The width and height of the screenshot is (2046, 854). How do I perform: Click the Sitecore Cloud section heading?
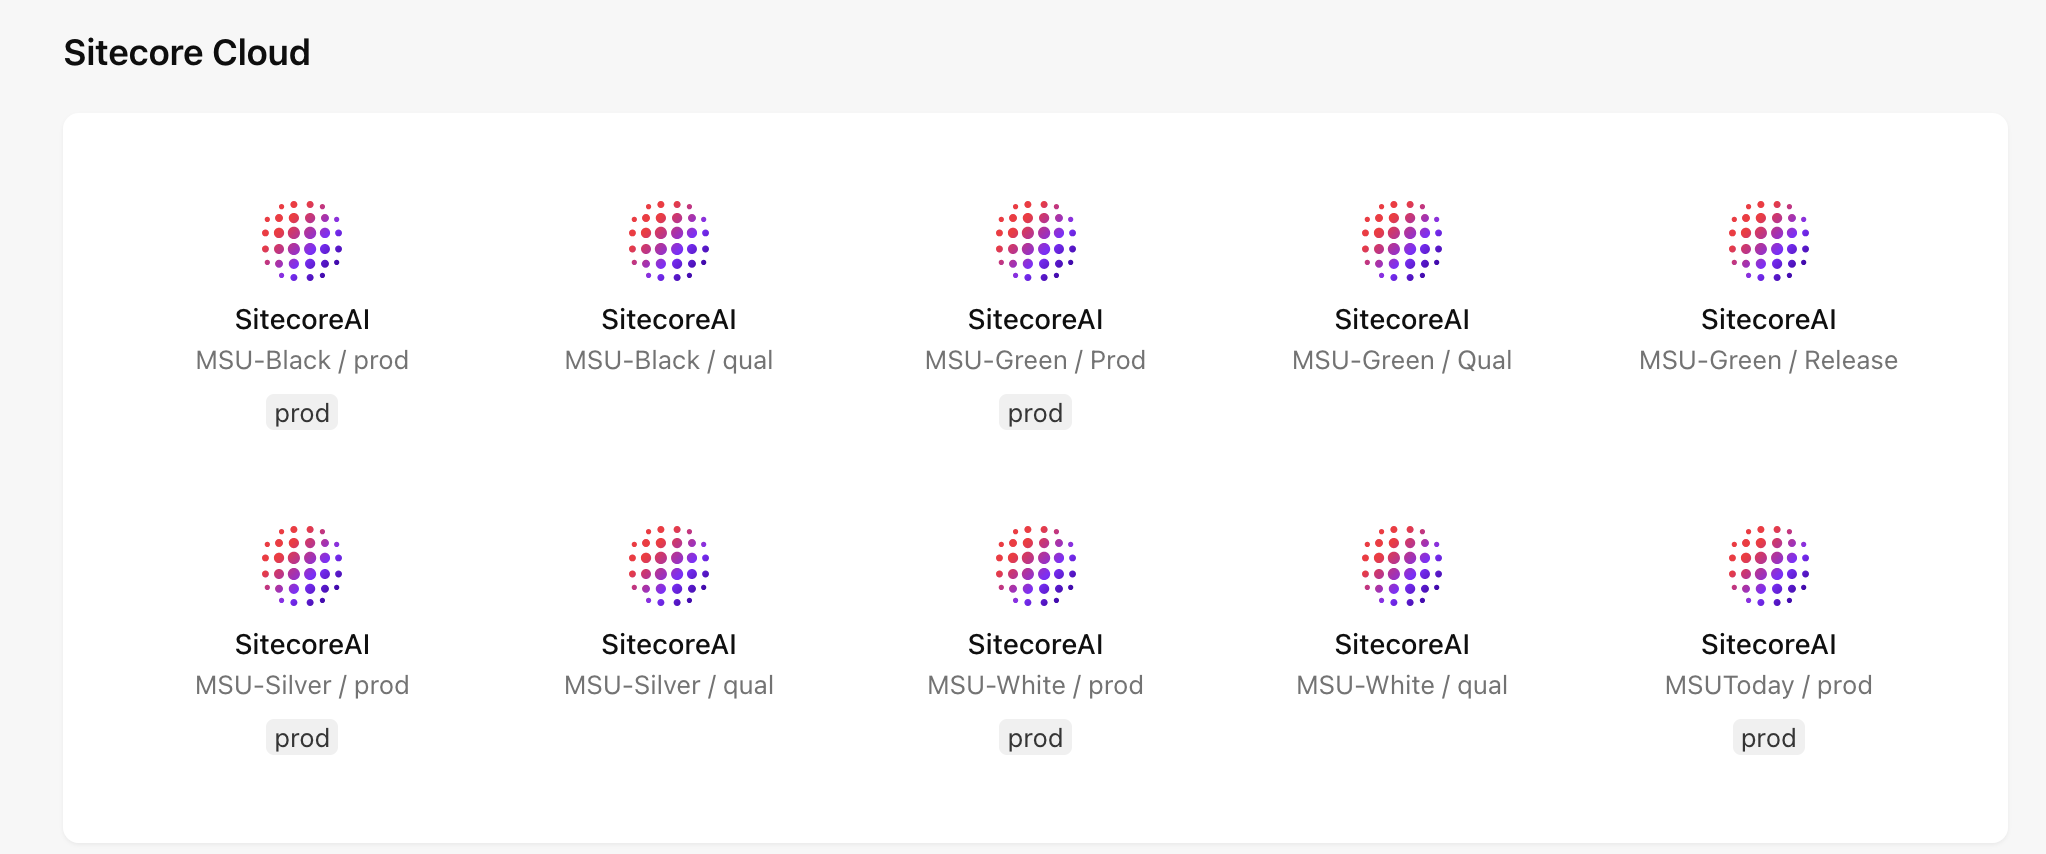(x=186, y=52)
